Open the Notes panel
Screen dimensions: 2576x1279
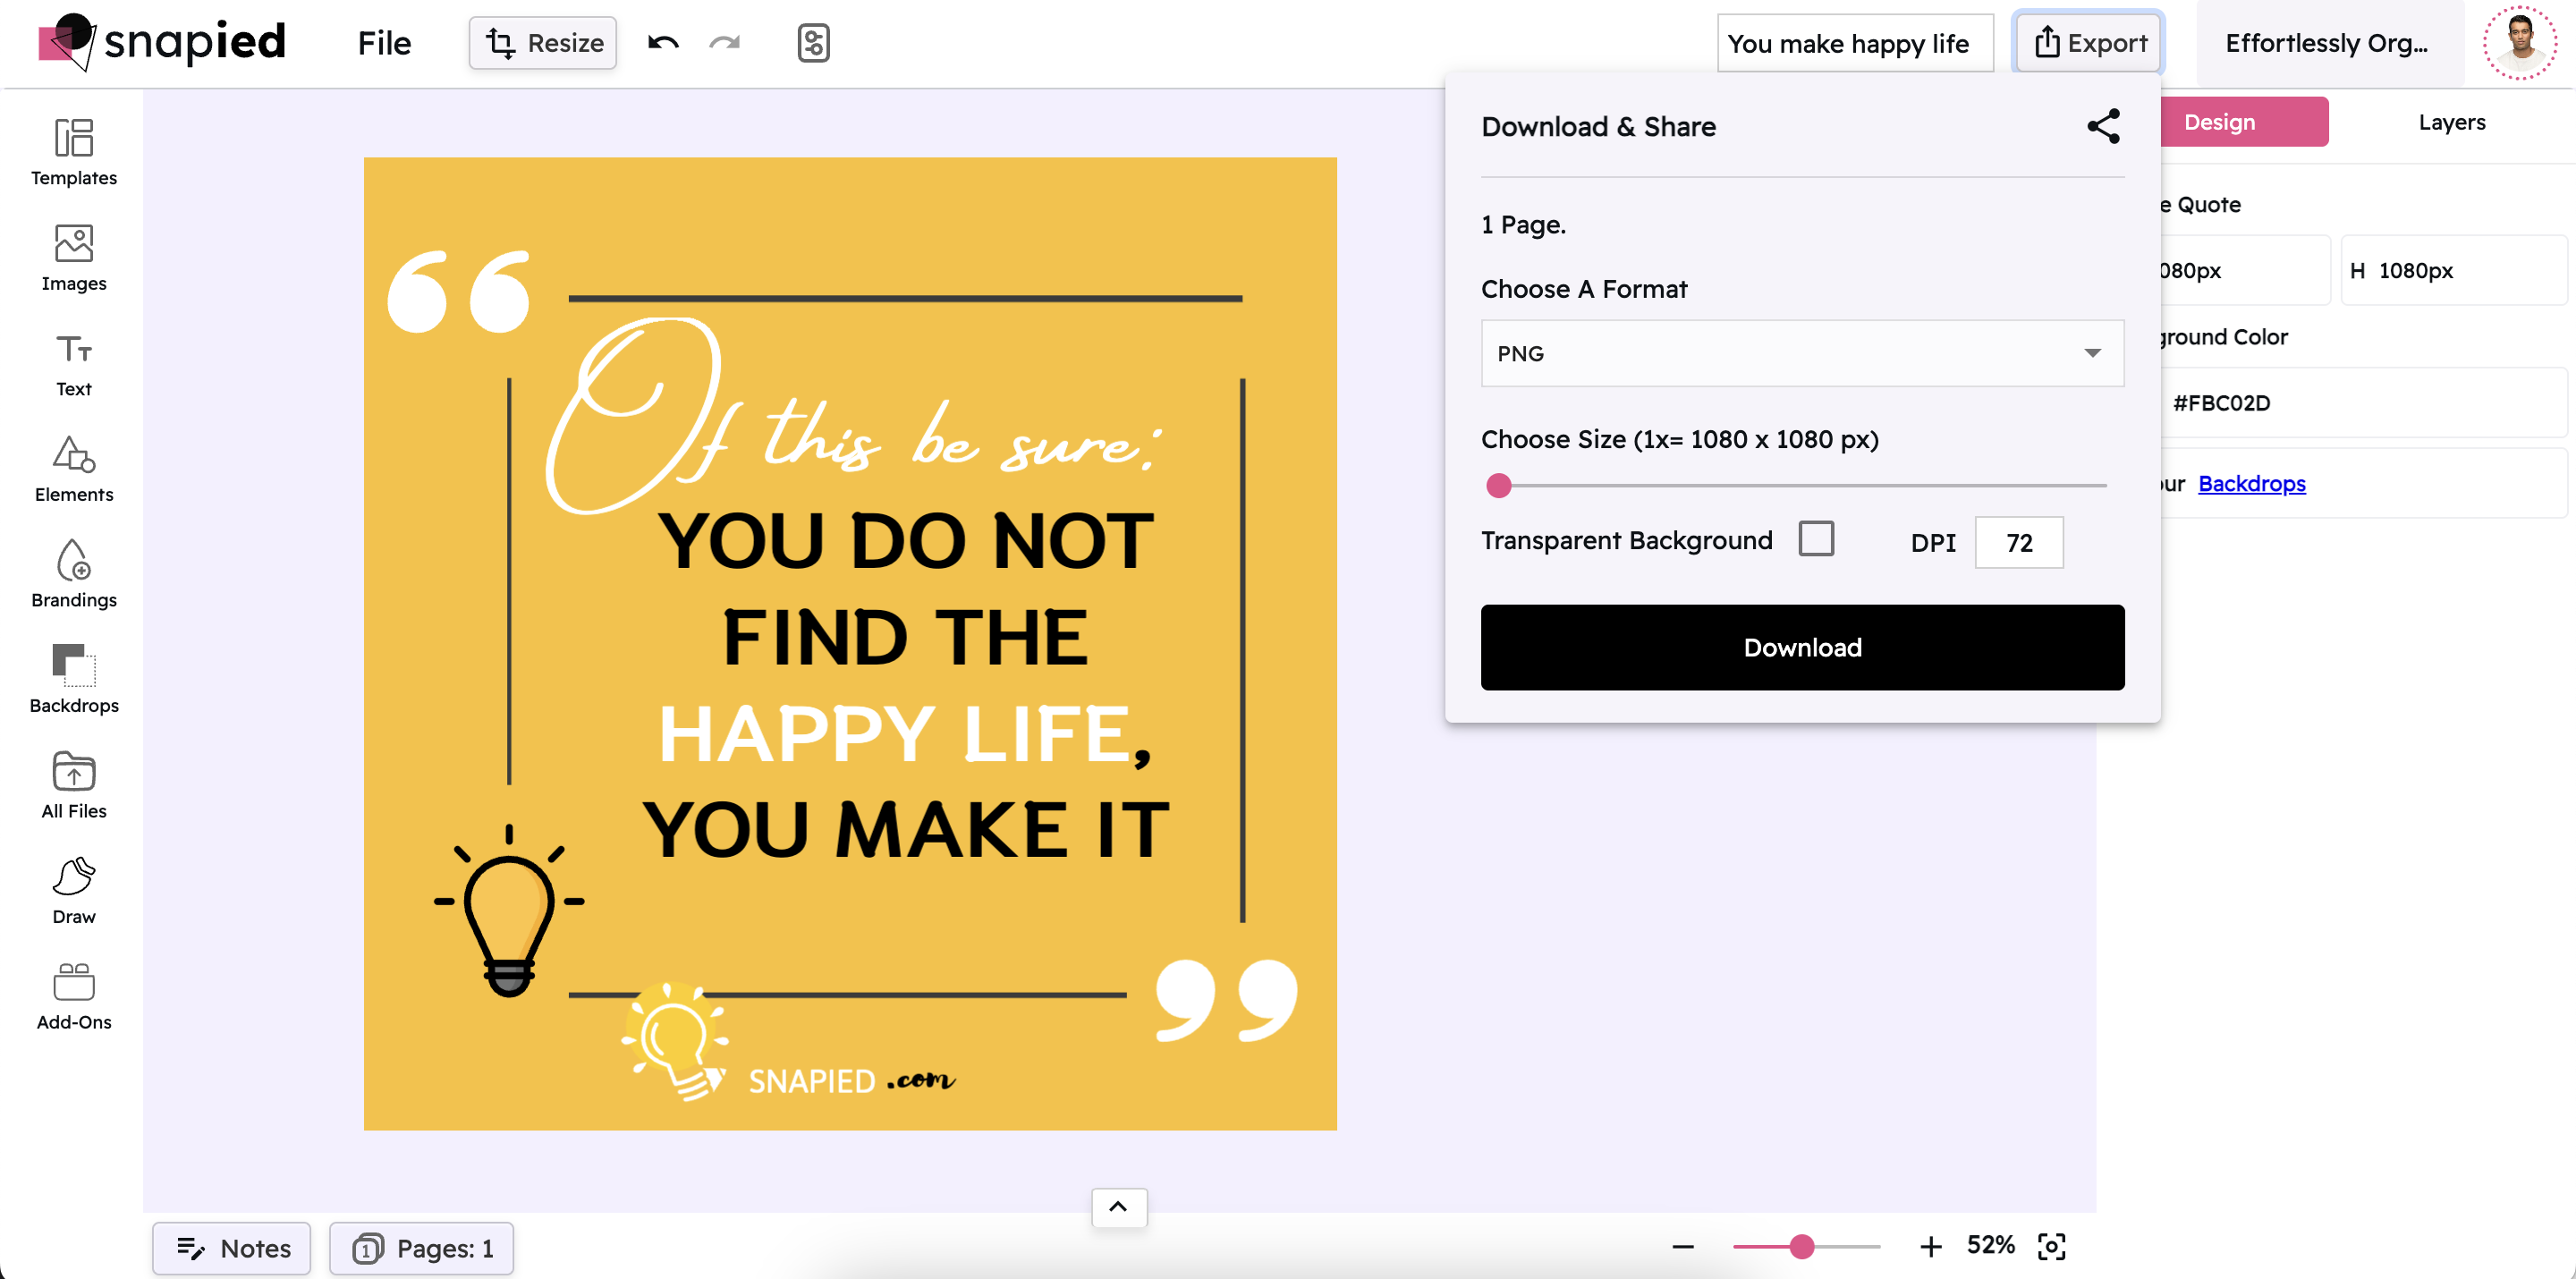(232, 1248)
